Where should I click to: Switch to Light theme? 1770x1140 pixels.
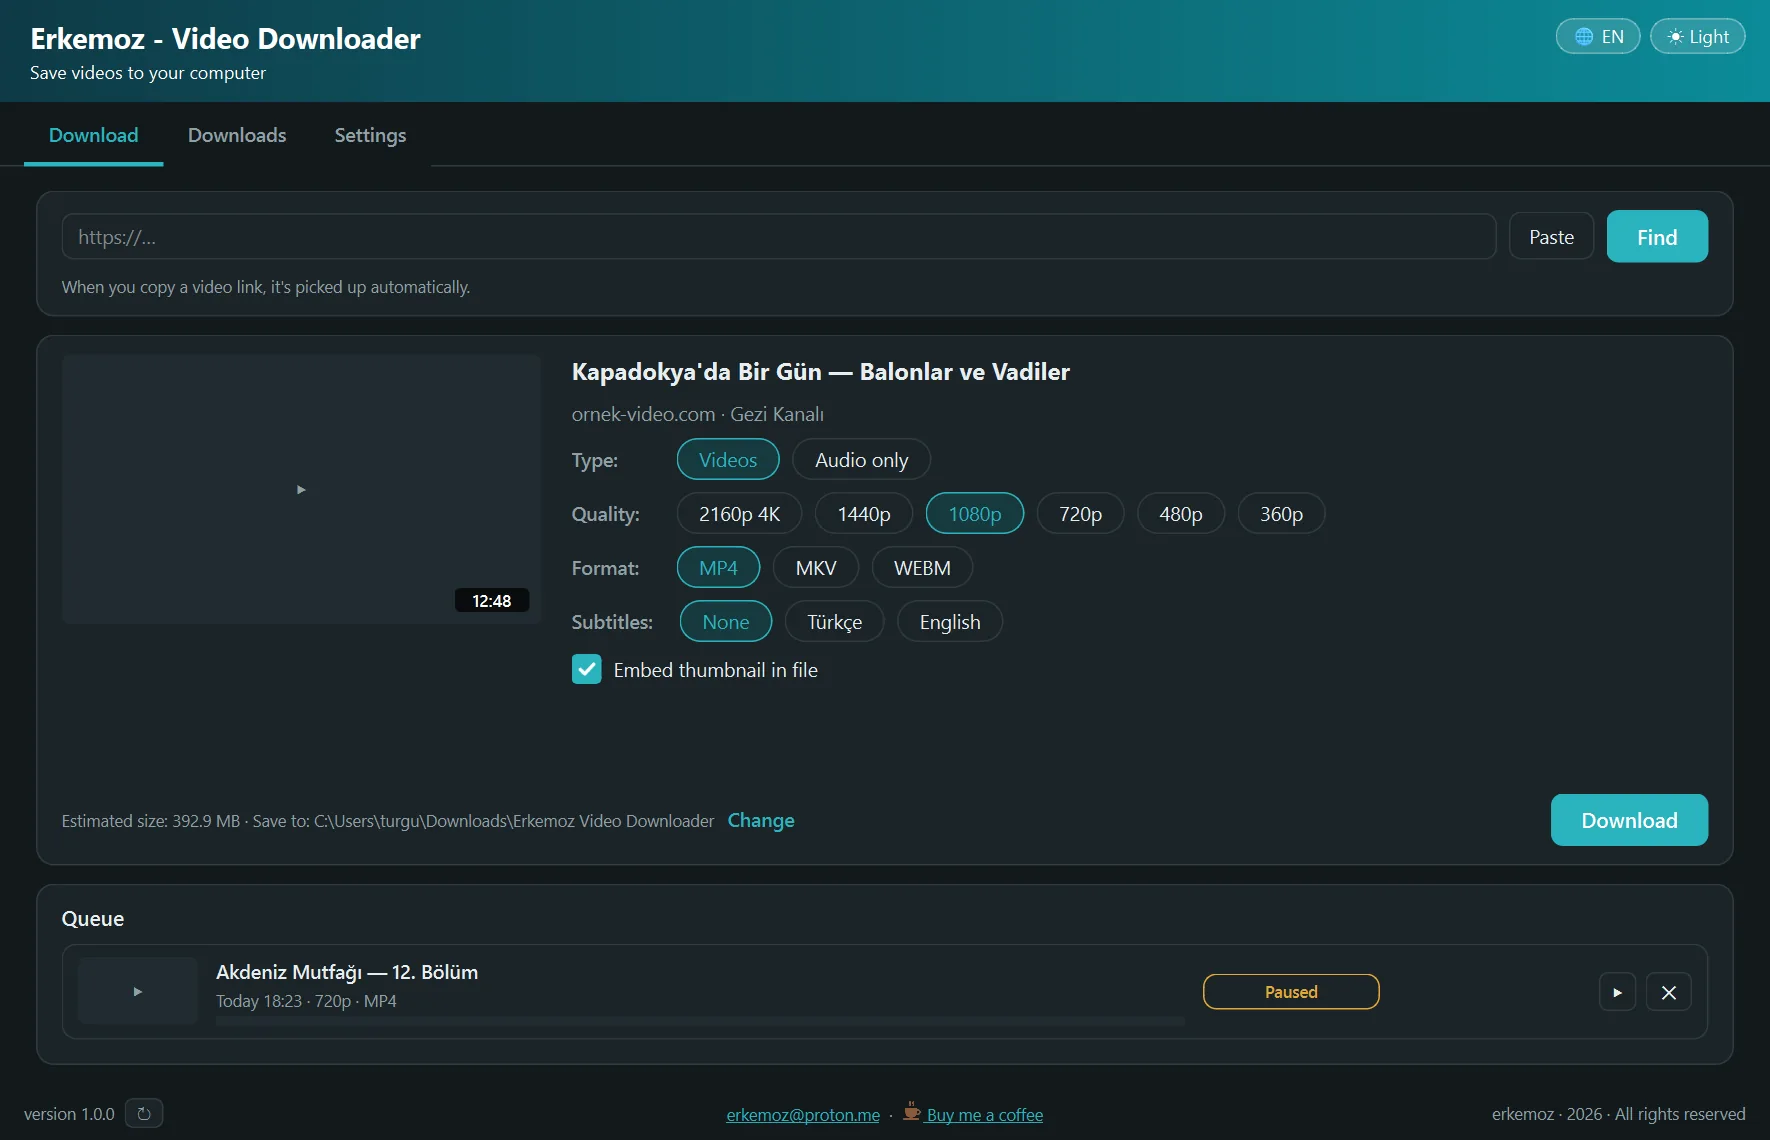pos(1697,37)
